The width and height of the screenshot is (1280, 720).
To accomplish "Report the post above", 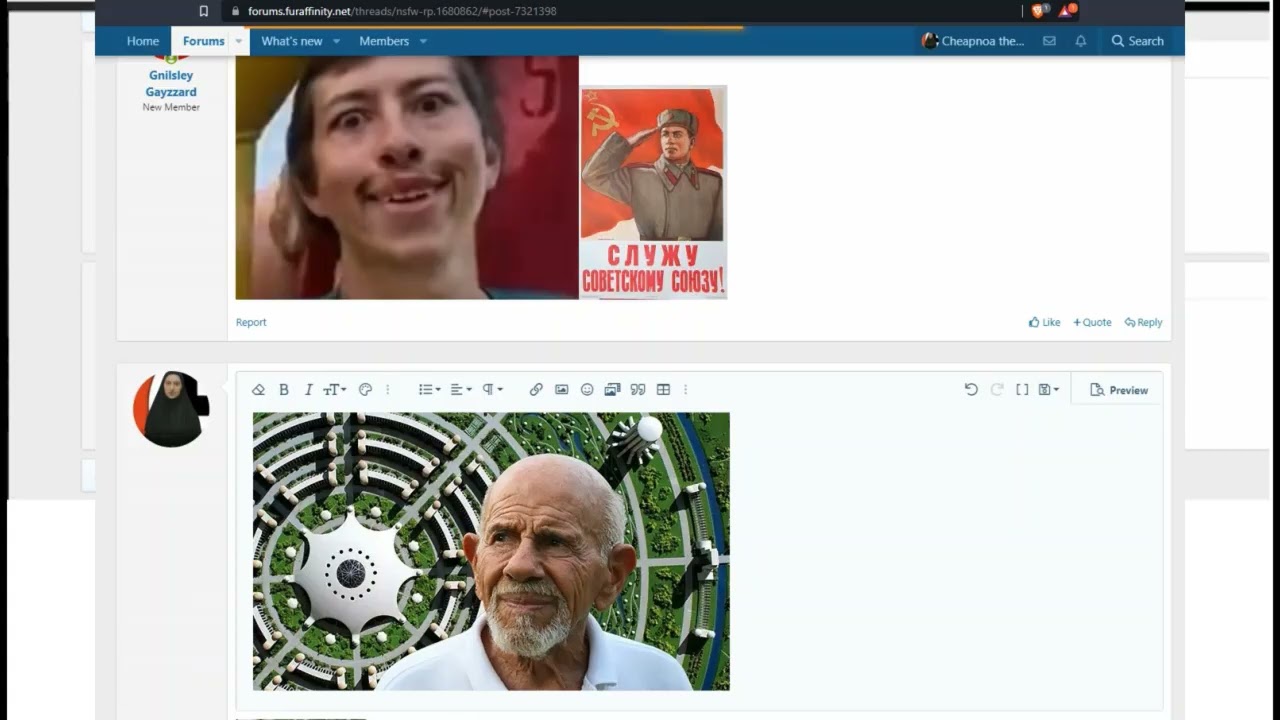I will (251, 322).
